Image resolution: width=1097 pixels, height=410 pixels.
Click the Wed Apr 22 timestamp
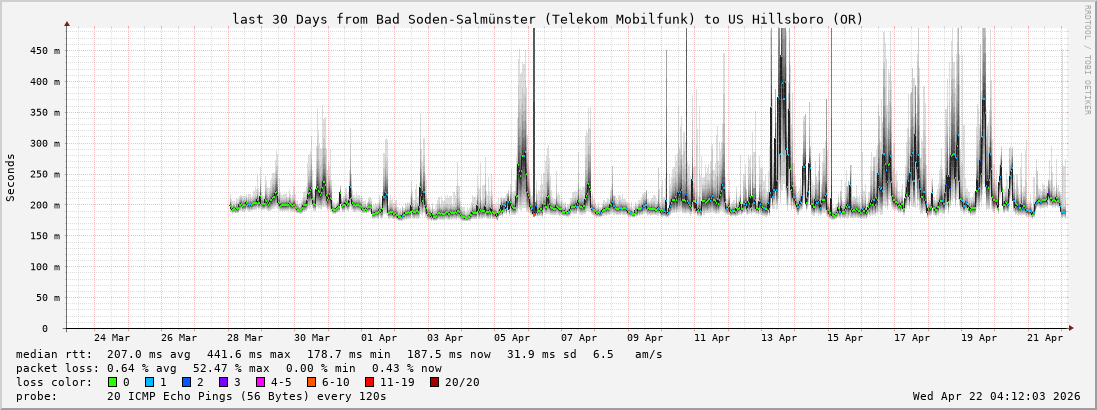click(996, 396)
